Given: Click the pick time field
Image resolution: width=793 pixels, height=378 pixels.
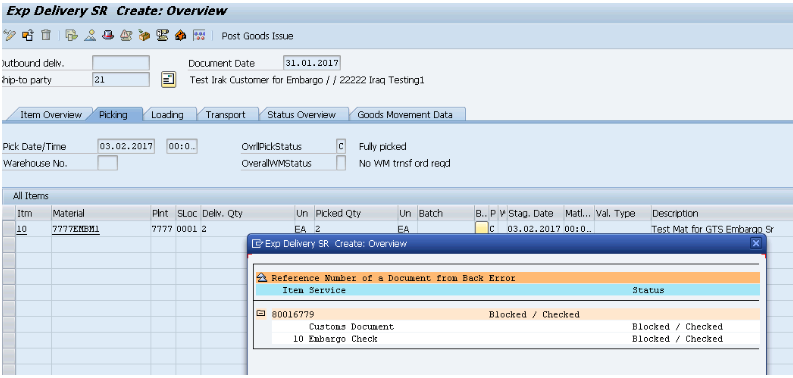Looking at the screenshot, I should (182, 147).
